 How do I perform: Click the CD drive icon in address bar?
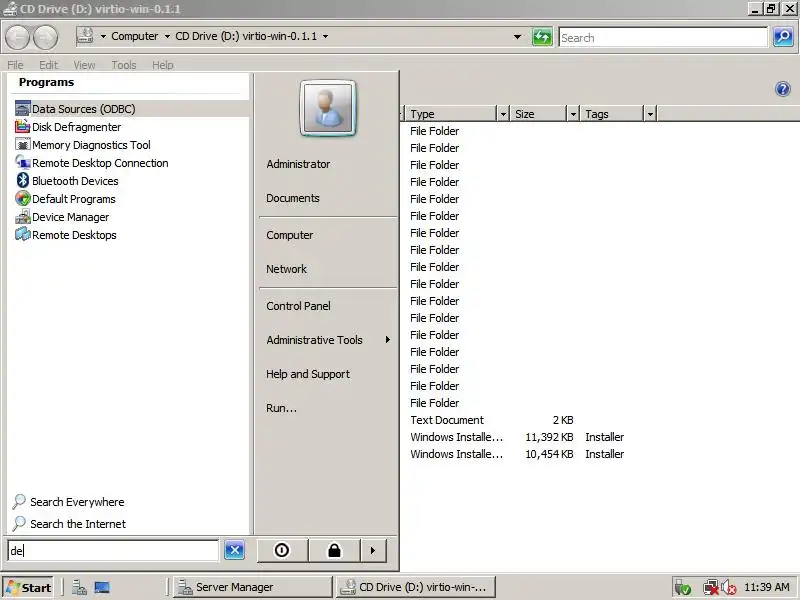(85, 36)
